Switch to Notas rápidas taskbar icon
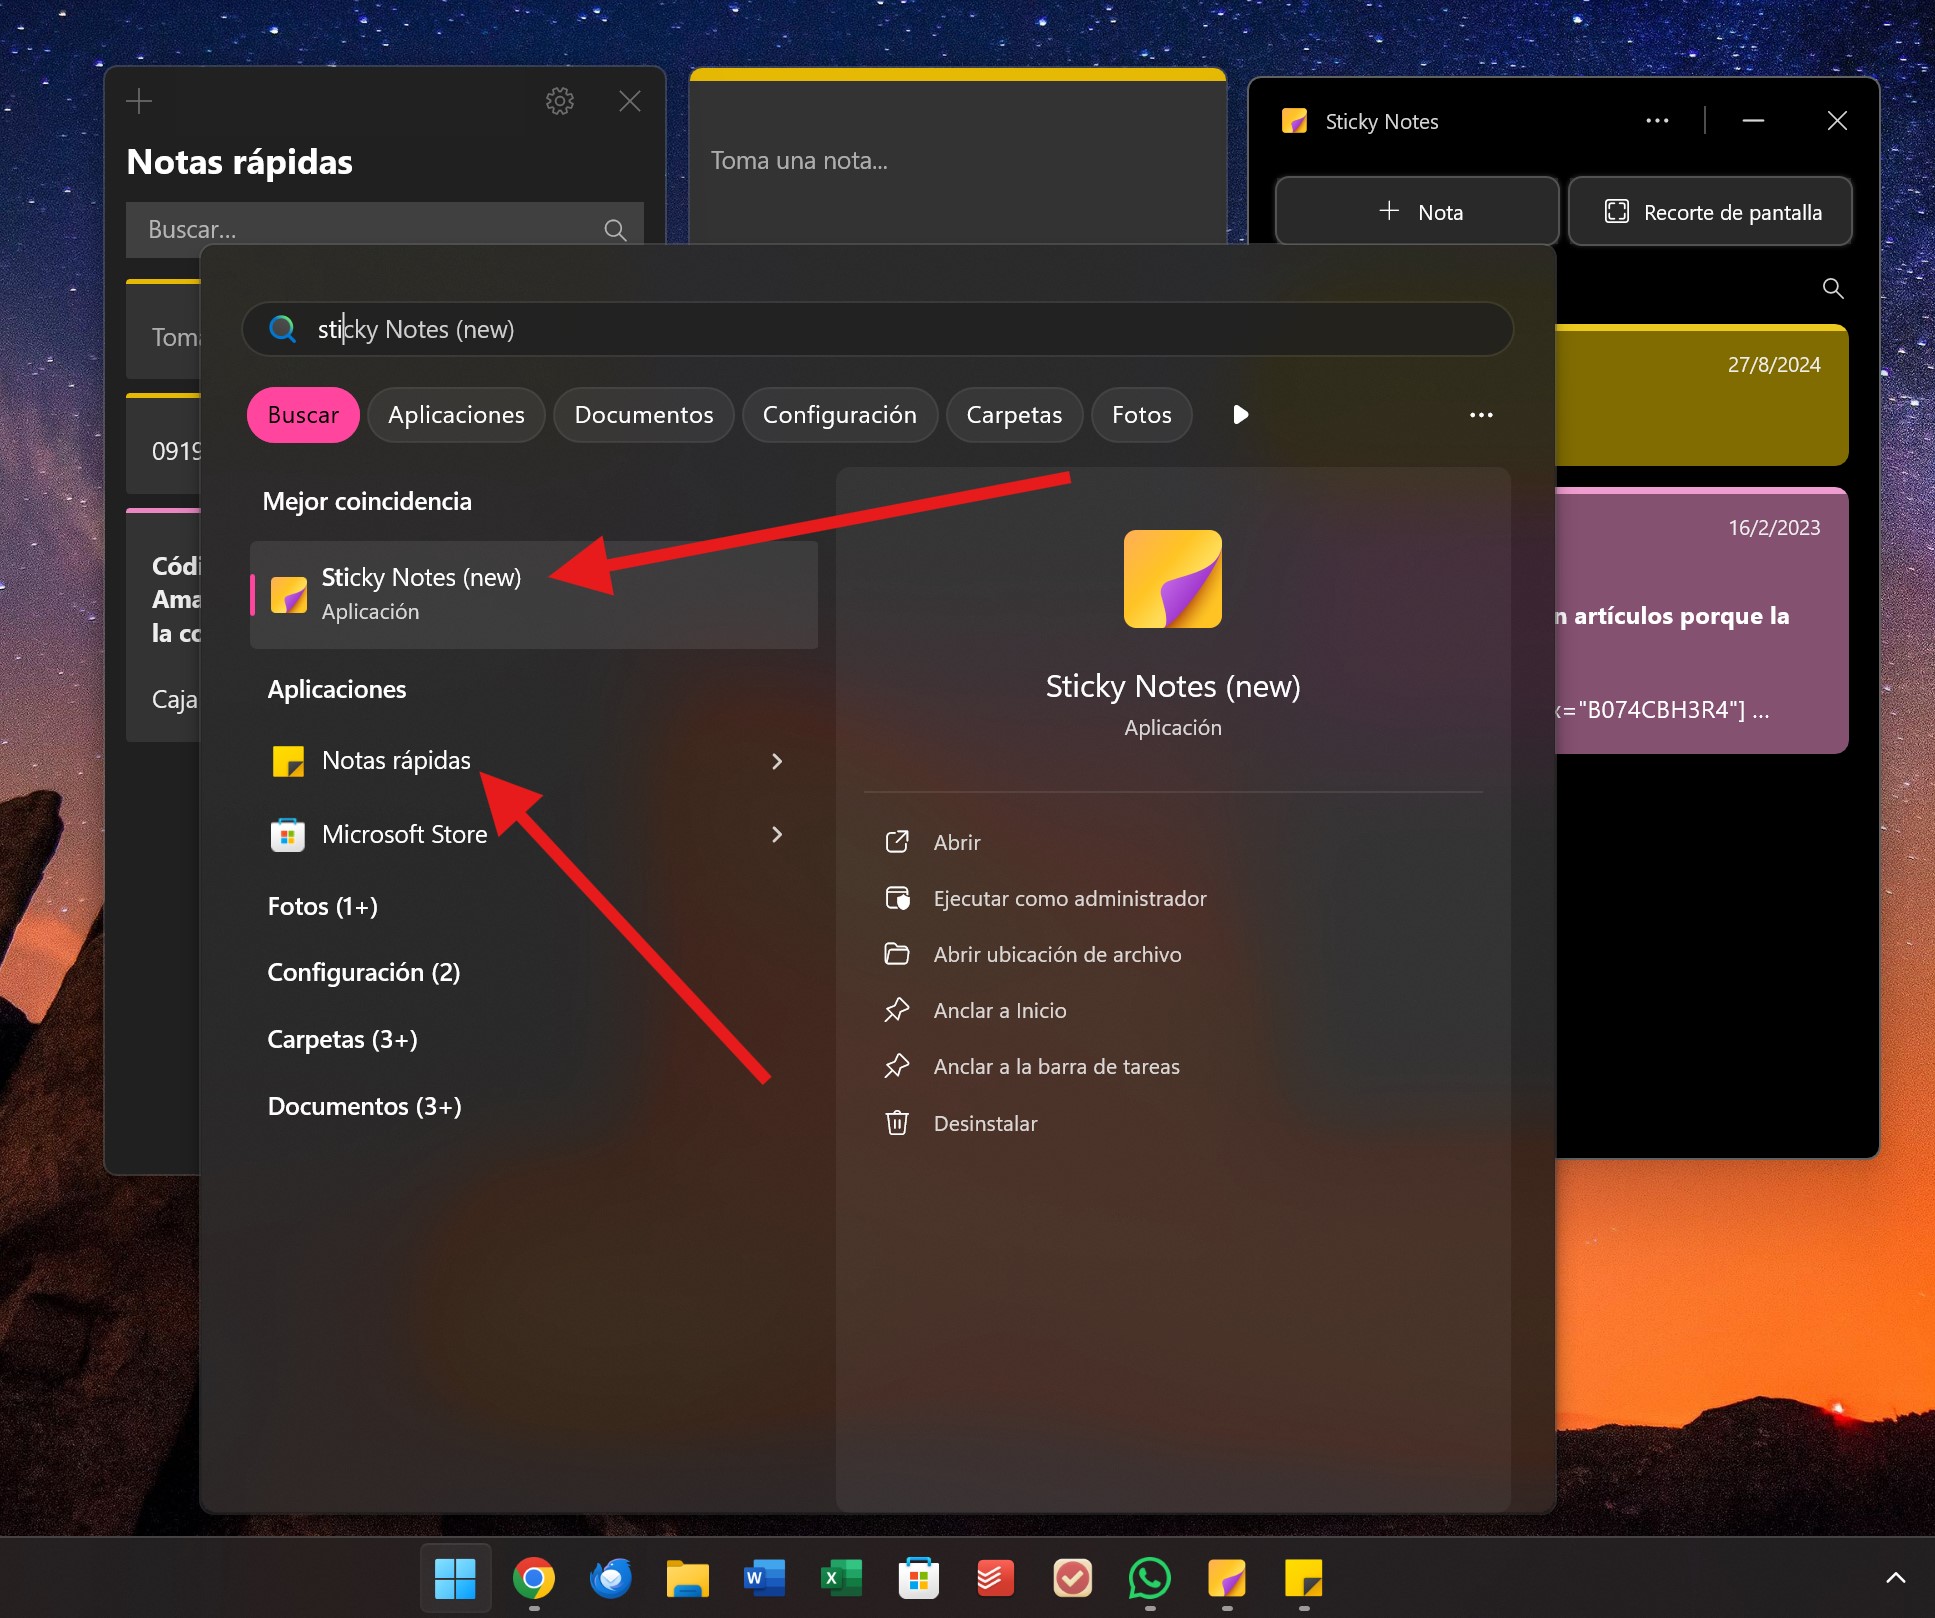Screen dimensions: 1935x1618 coord(1304,1579)
